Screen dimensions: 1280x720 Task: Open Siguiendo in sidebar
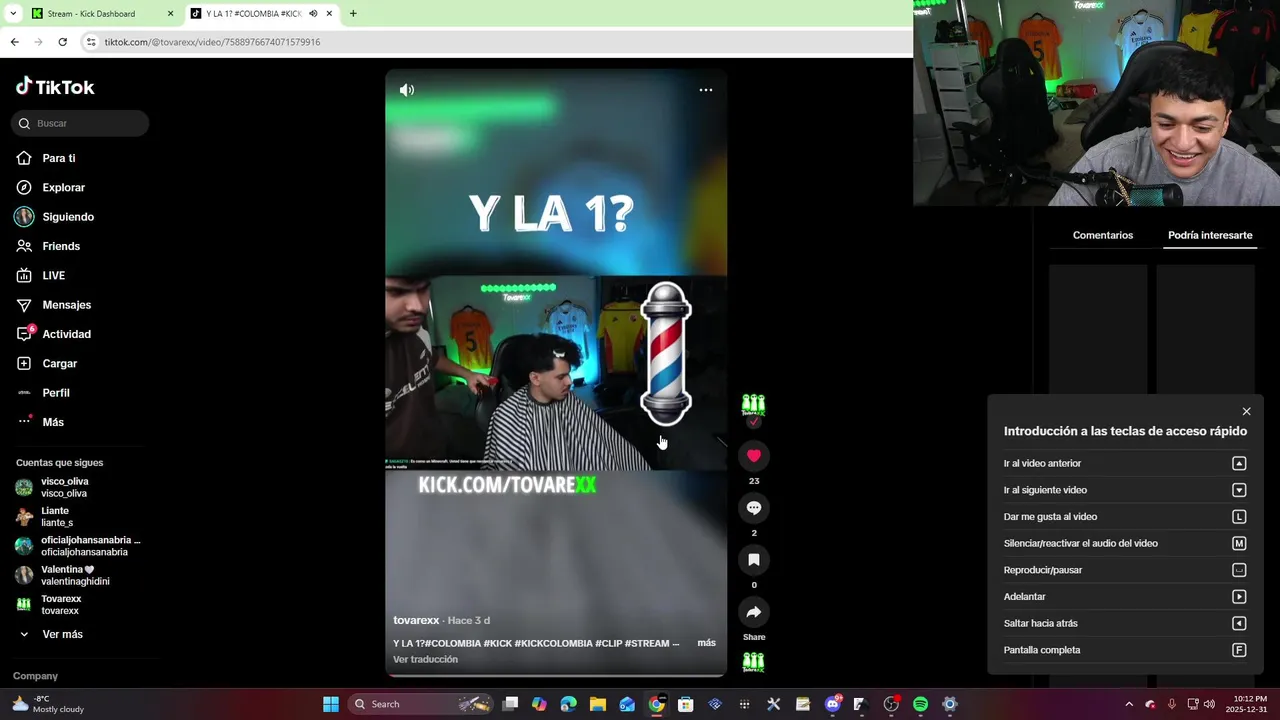[x=68, y=217]
